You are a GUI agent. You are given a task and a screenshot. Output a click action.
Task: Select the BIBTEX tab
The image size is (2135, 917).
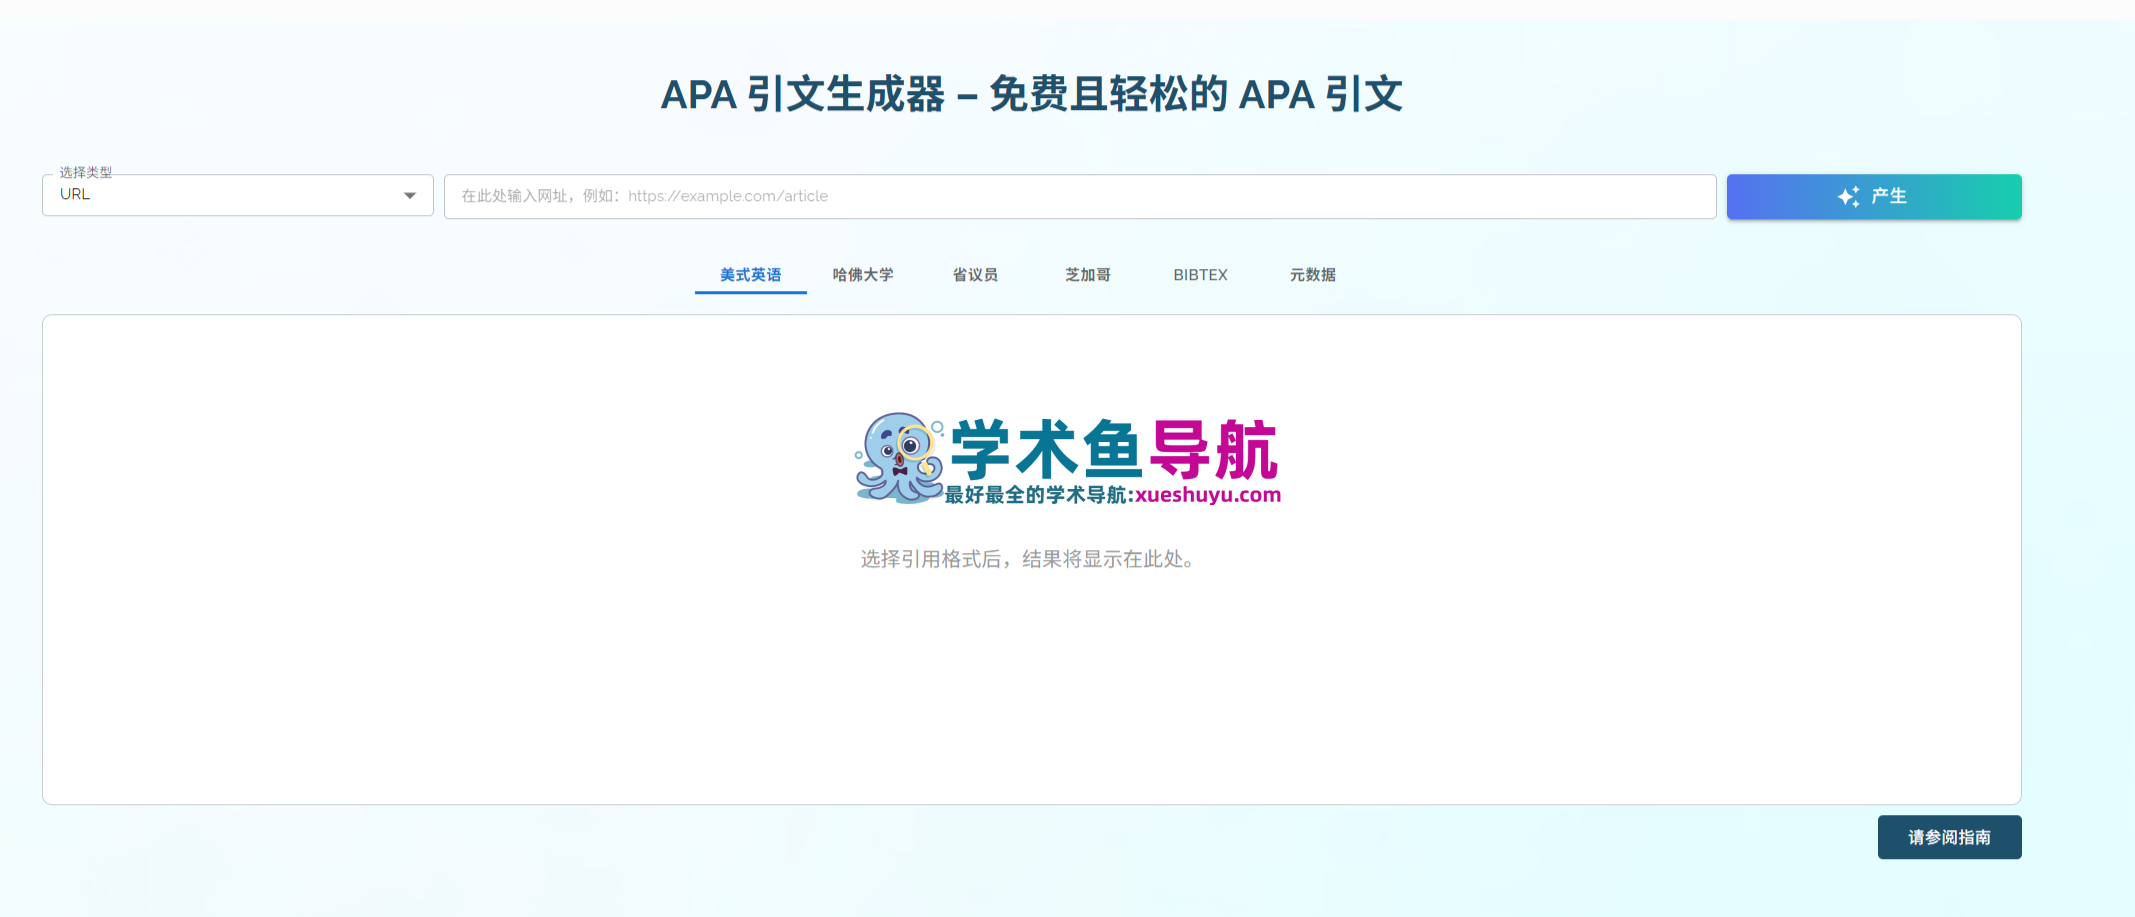coord(1200,274)
